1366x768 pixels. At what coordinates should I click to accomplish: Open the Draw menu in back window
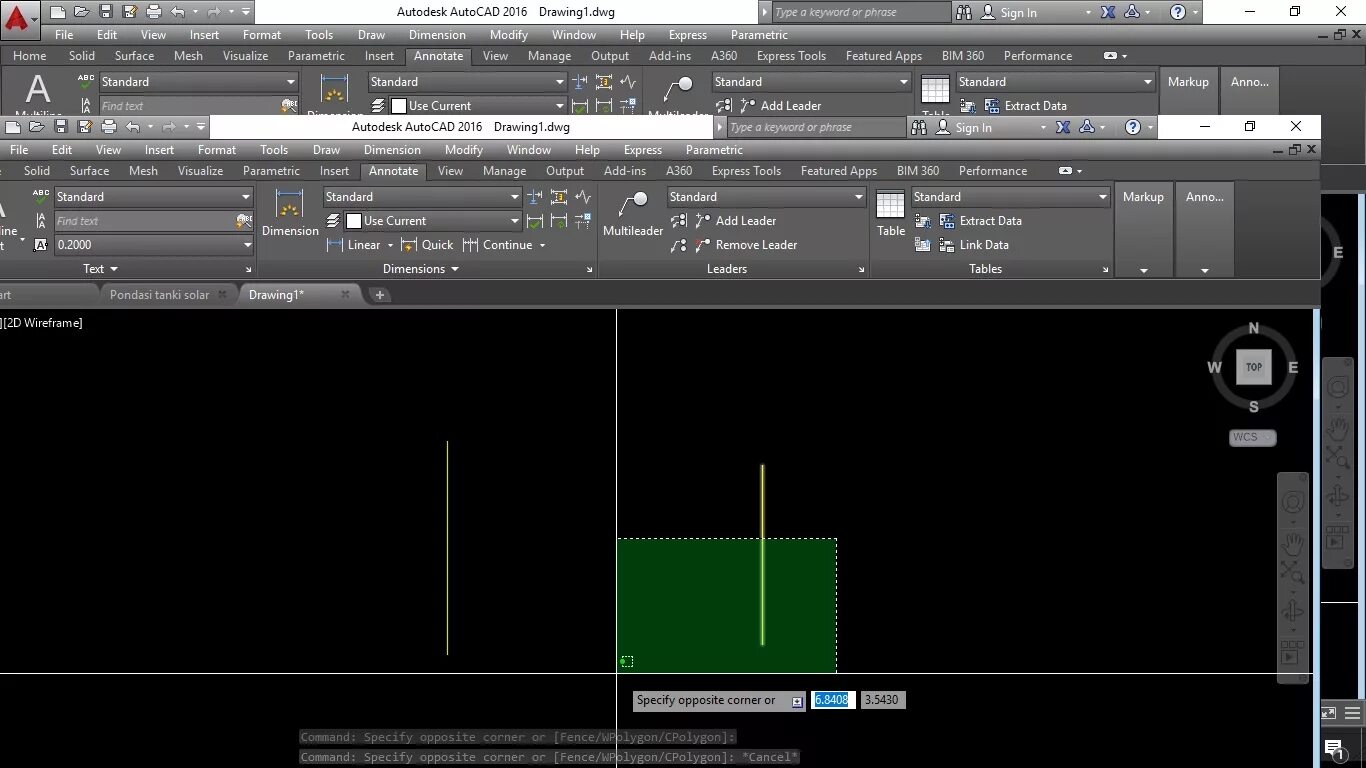(x=371, y=35)
